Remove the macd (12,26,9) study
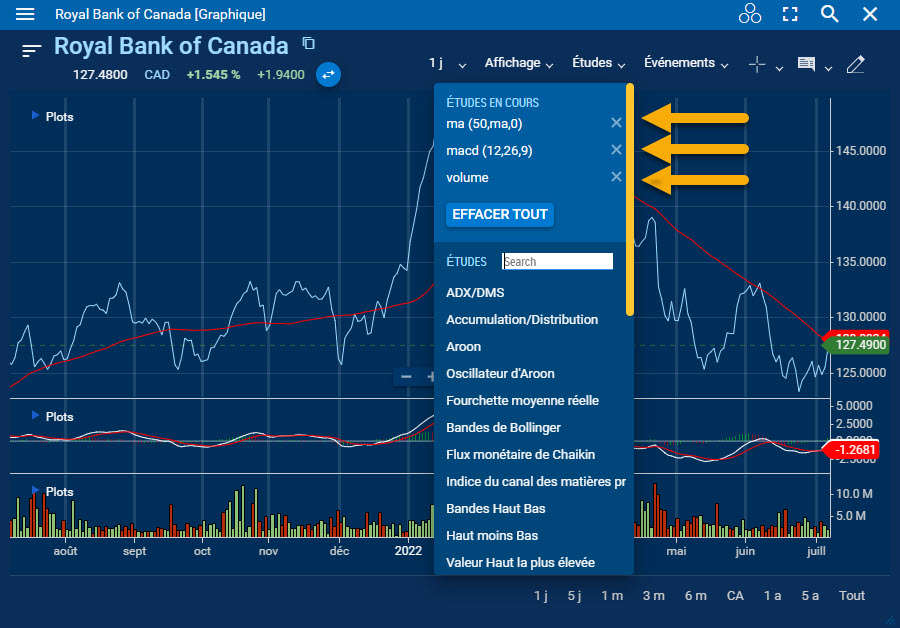This screenshot has height=628, width=900. point(616,150)
